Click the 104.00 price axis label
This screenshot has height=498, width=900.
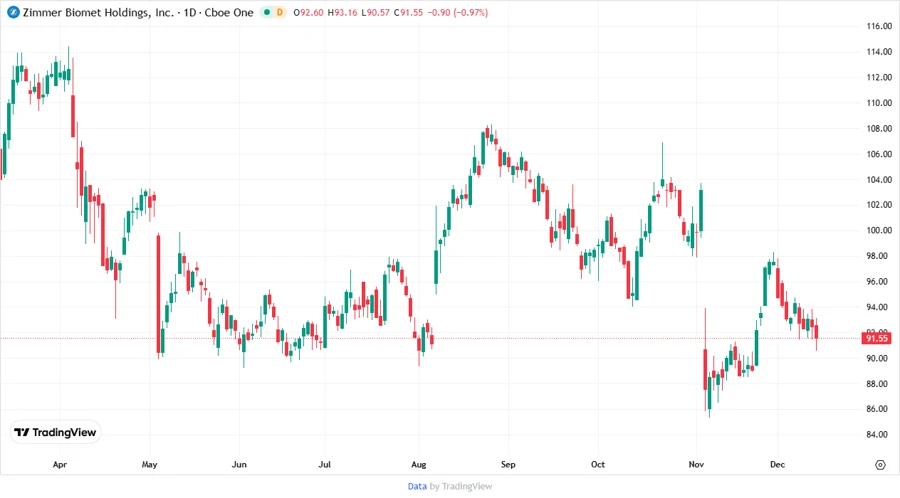pyautogui.click(x=879, y=180)
